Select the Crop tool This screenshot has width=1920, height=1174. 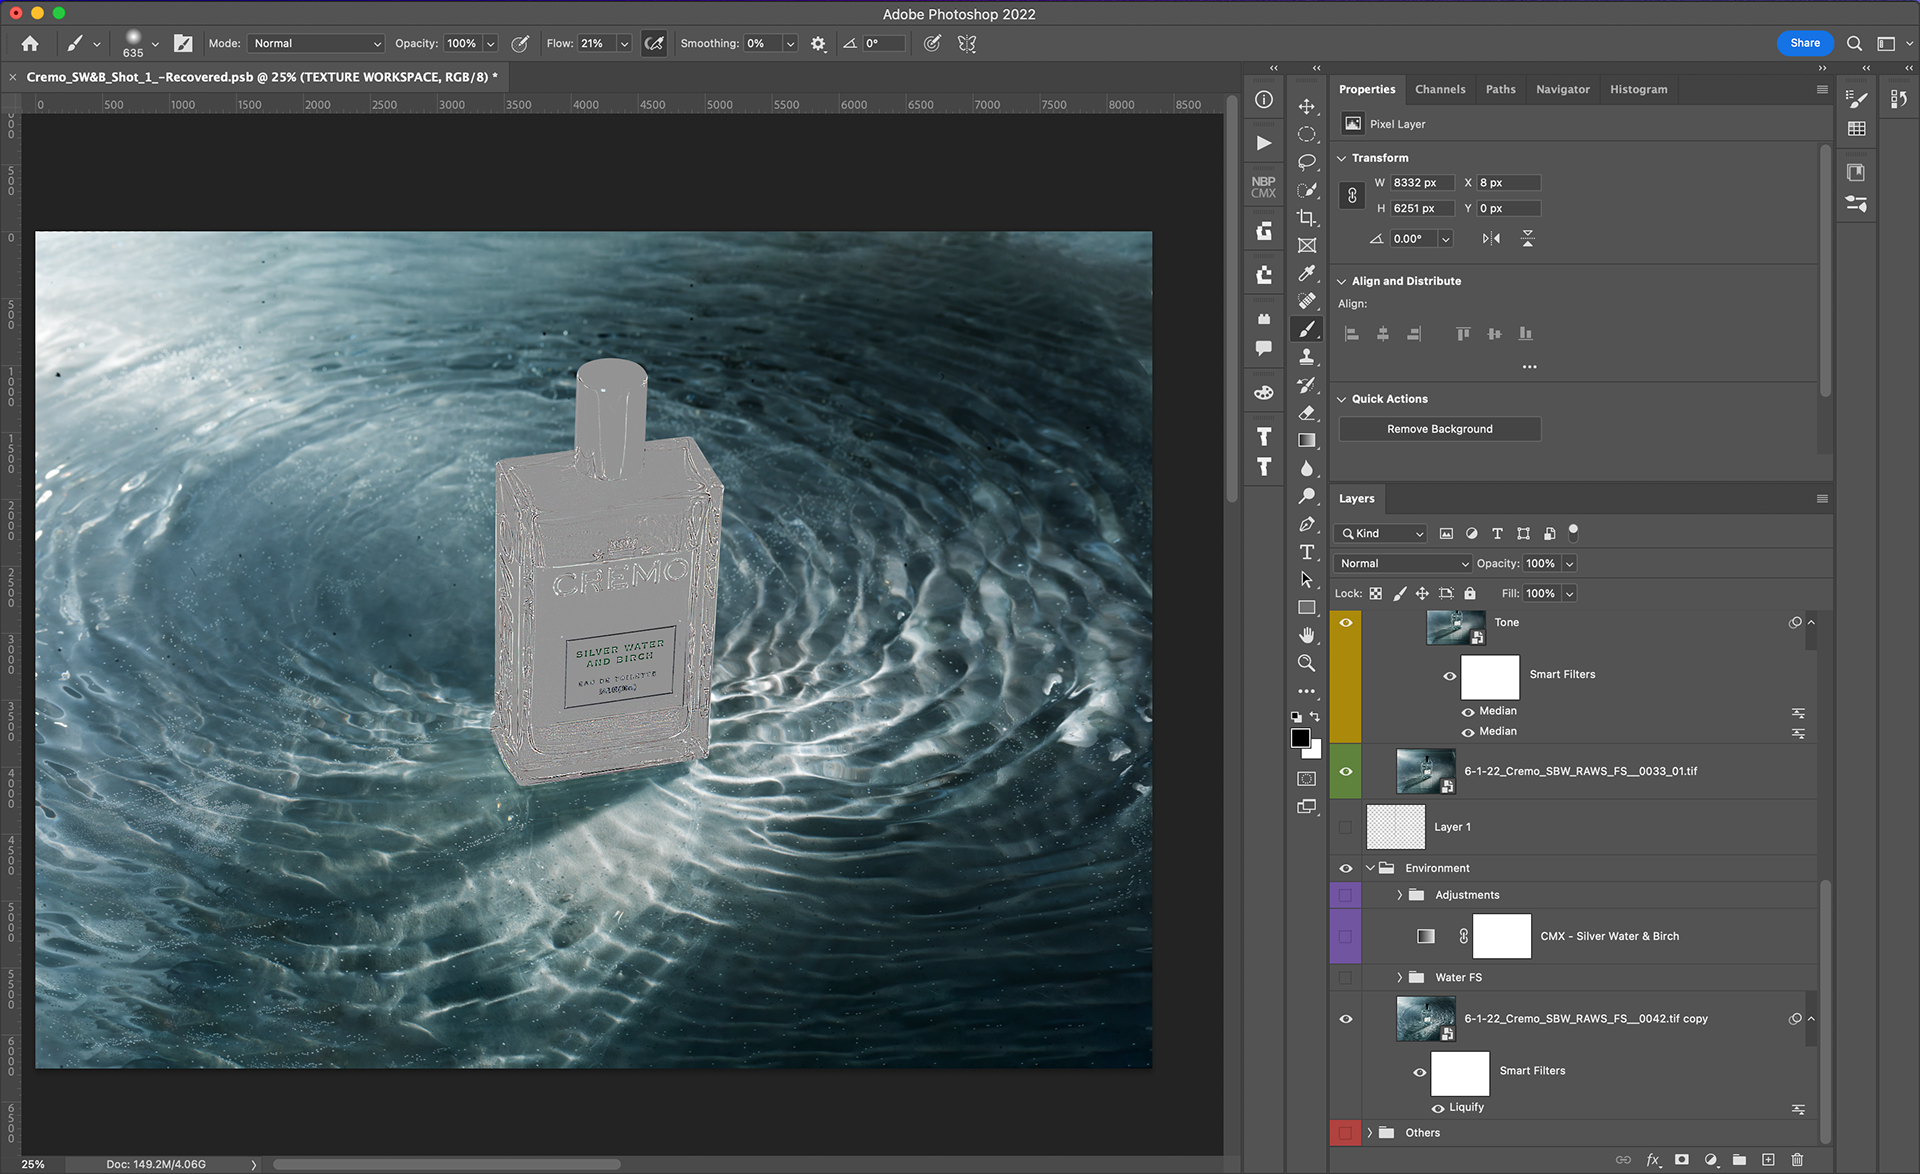pos(1306,217)
